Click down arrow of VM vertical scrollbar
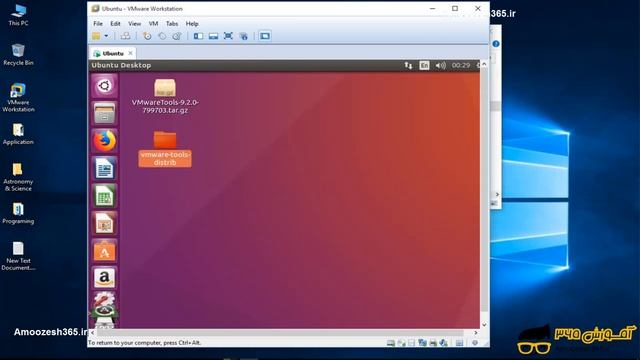The image size is (640, 360). 484,325
